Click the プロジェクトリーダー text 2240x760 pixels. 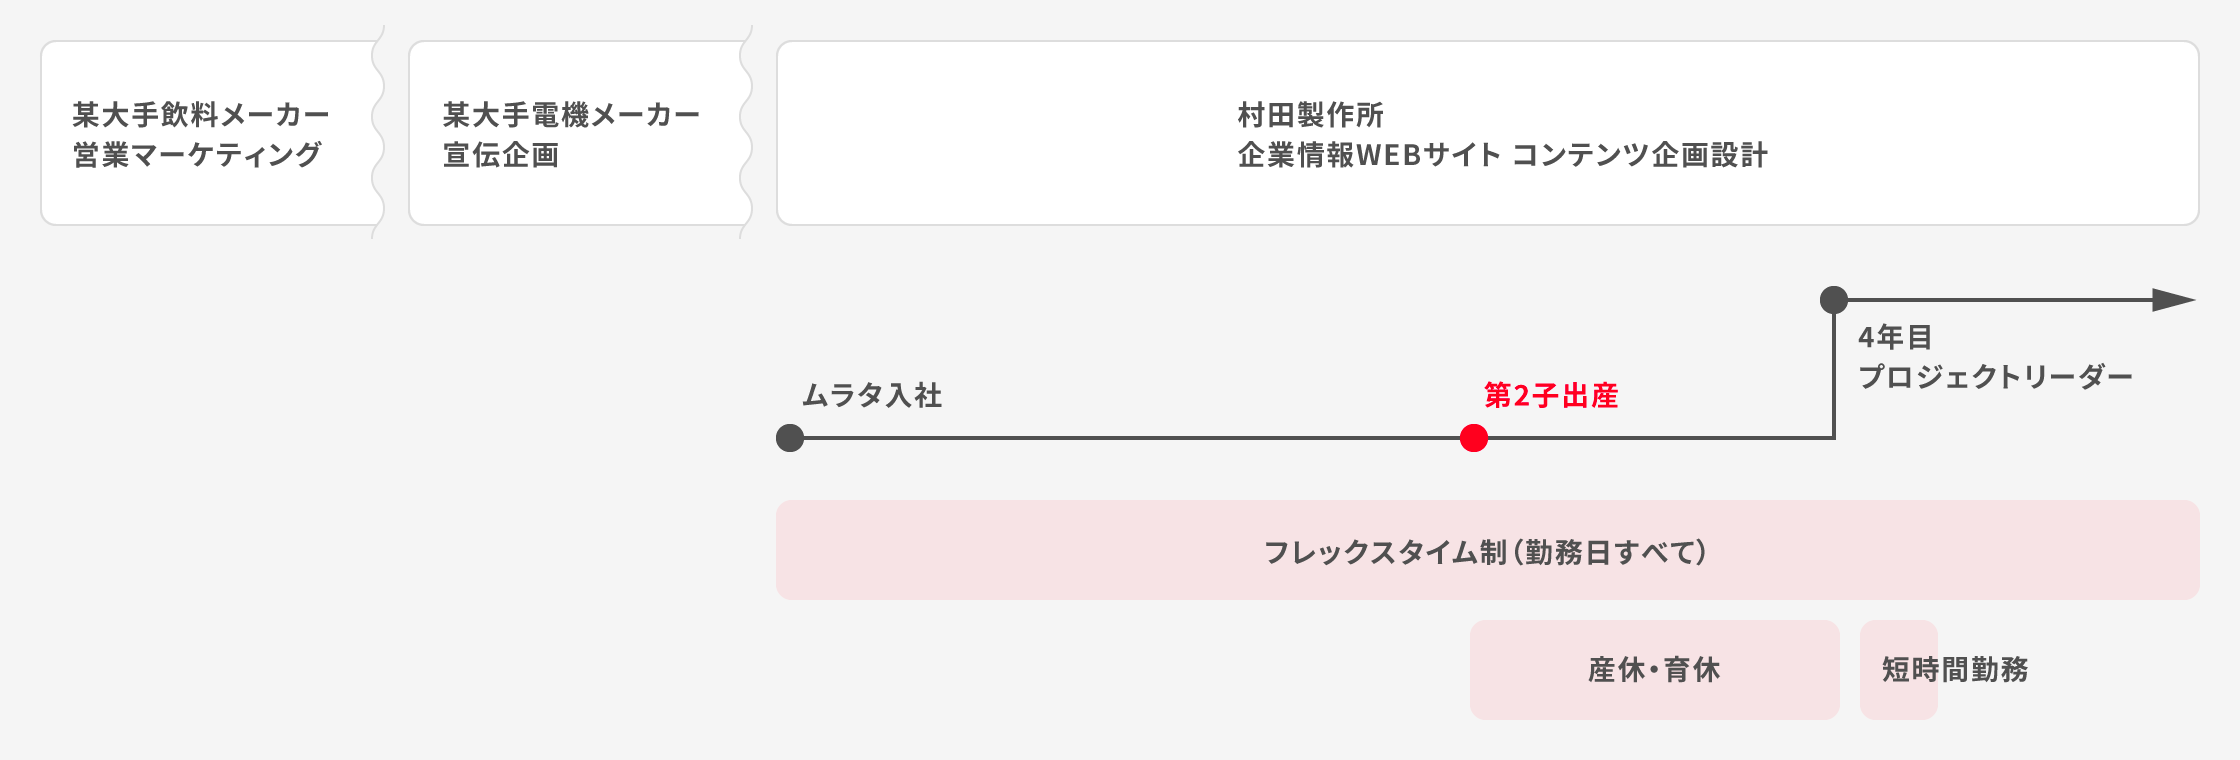click(x=1995, y=377)
